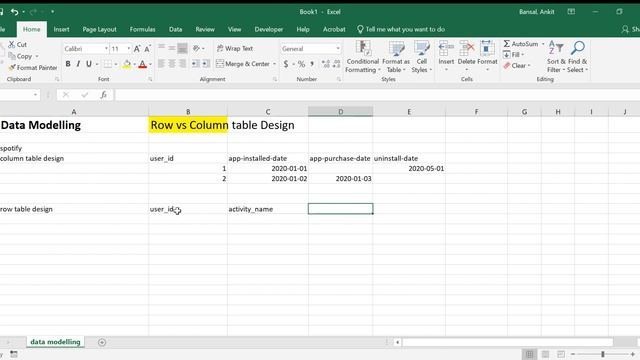
Task: Increase font size with larger A icon
Action: [137, 49]
